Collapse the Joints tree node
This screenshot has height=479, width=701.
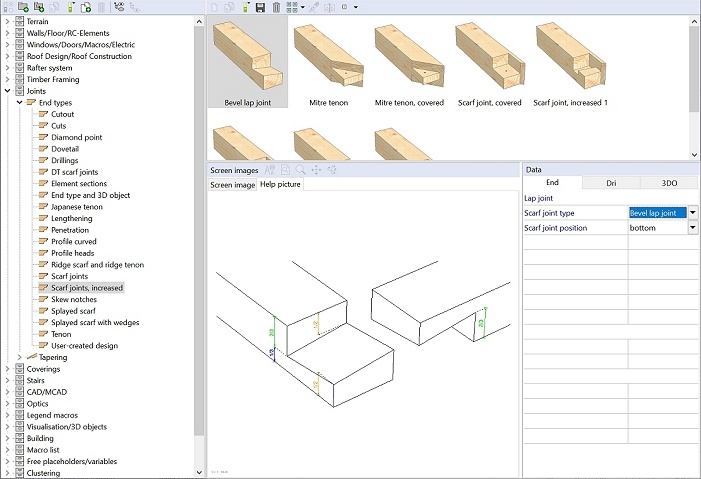7,91
